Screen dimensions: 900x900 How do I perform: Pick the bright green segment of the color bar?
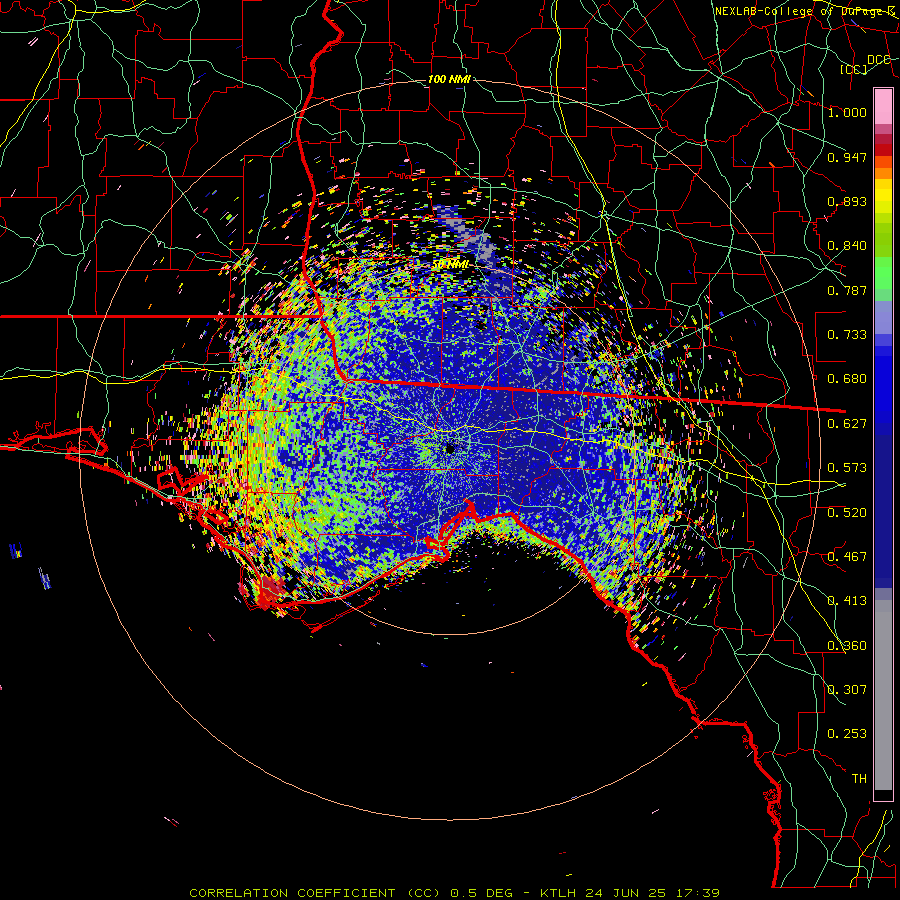coord(883,274)
